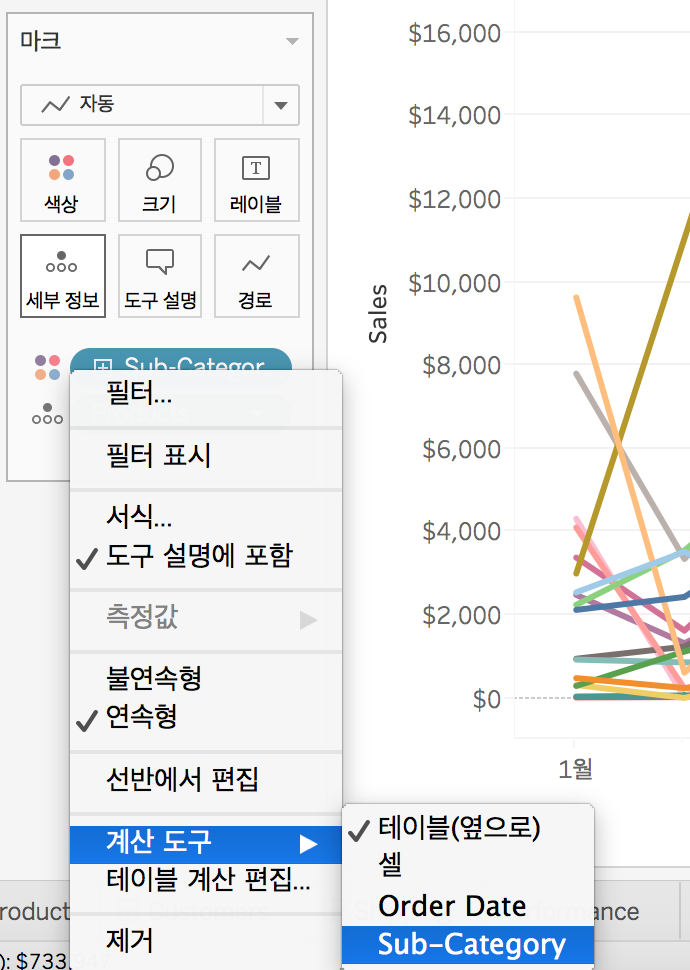The image size is (690, 970).
Task: Select the Detail (세부 정보) mark card
Action: point(63,276)
